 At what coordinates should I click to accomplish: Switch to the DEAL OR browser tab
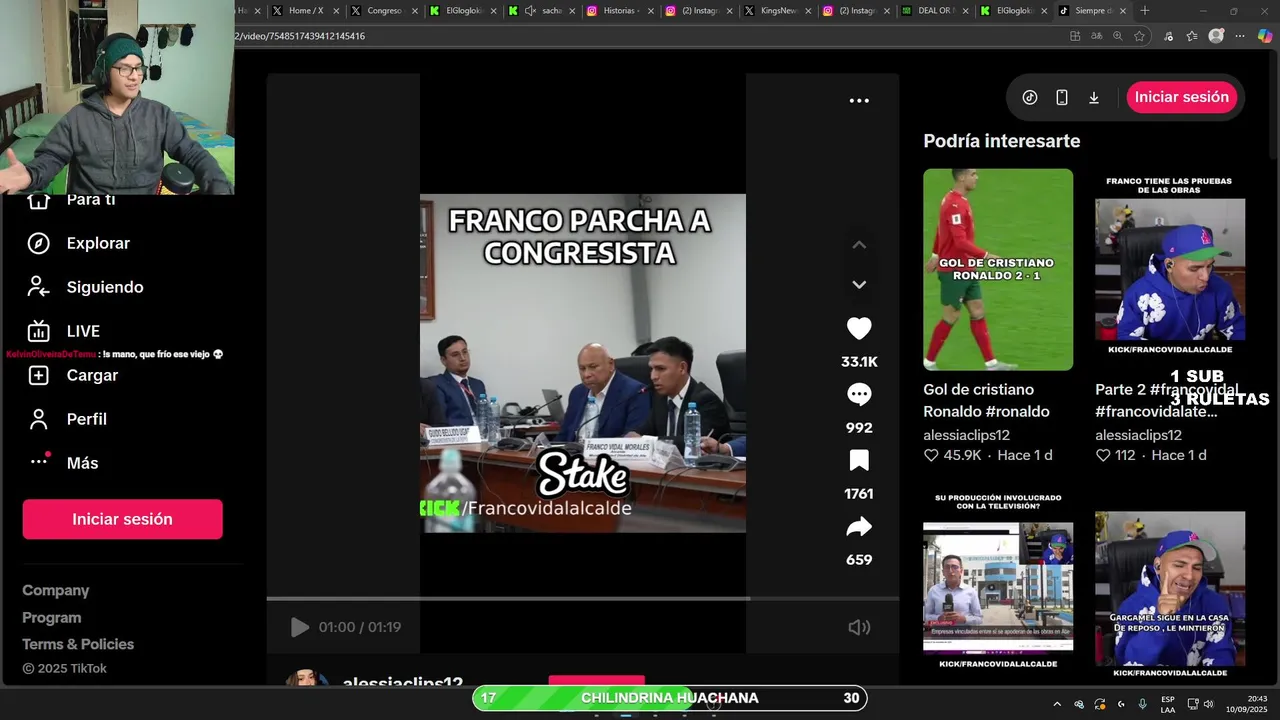tap(935, 11)
